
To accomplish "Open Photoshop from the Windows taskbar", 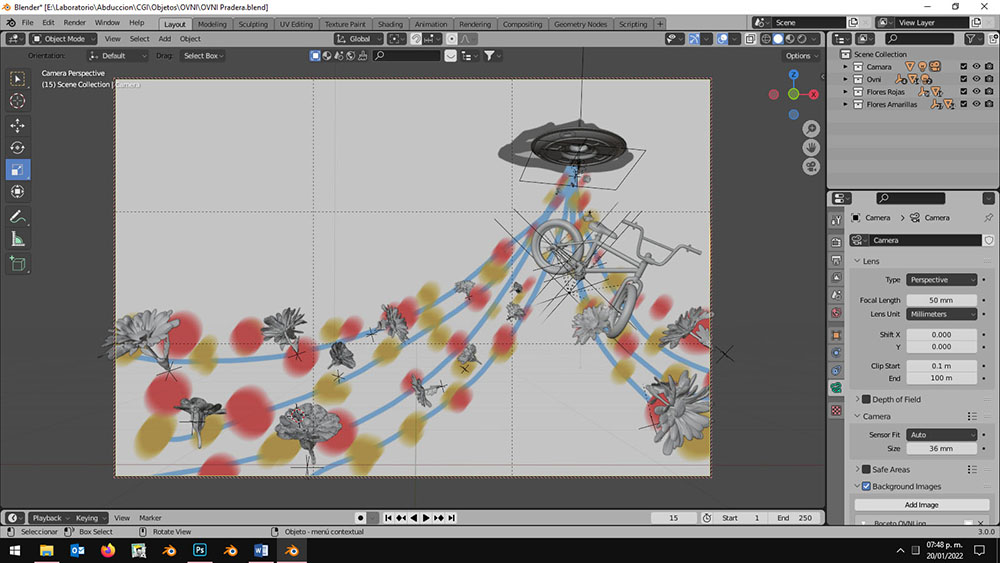I will [200, 550].
